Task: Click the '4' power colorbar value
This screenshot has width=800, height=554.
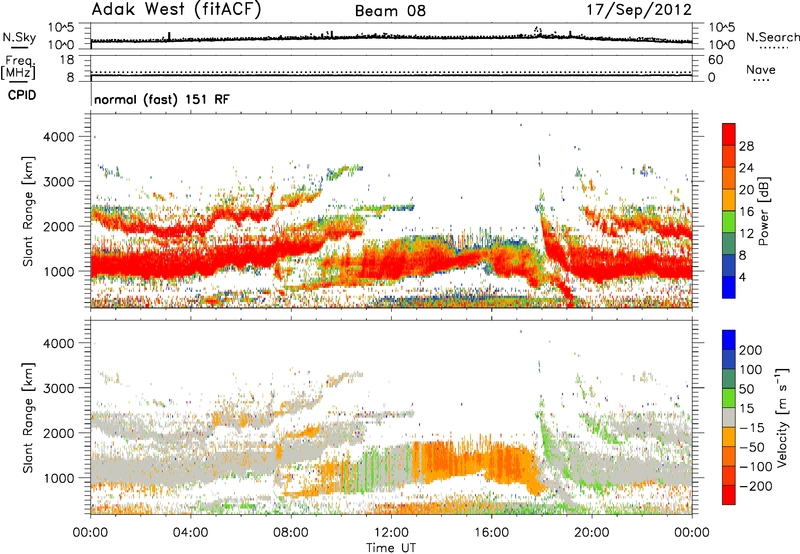Action: 743,278
